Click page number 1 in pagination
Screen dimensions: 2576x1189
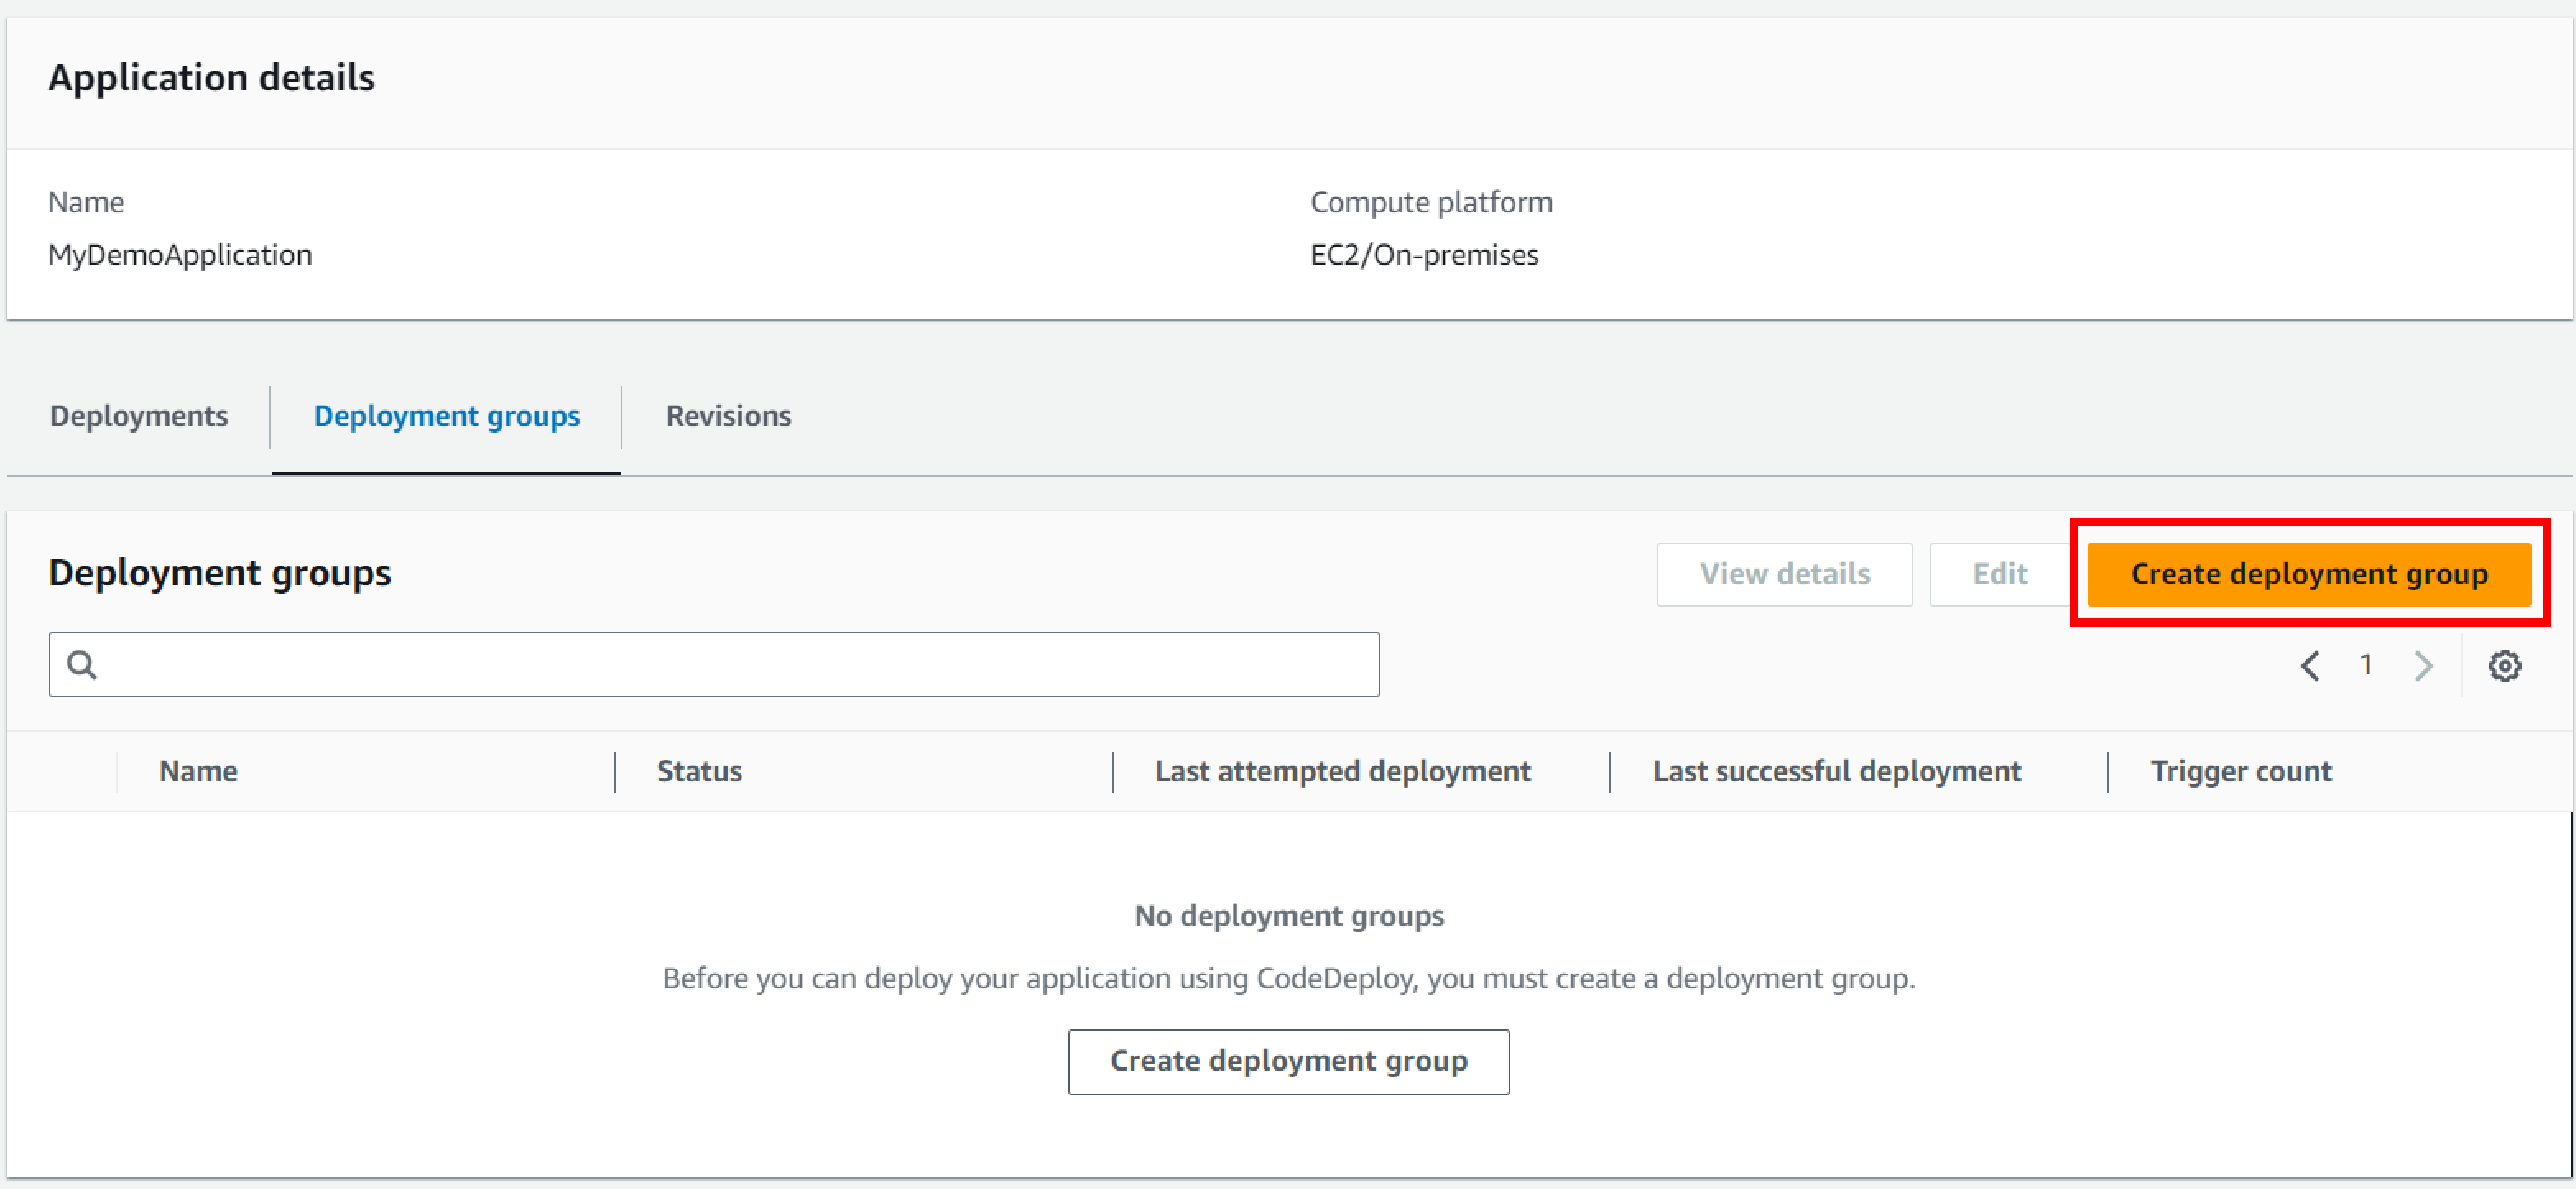[x=2366, y=665]
